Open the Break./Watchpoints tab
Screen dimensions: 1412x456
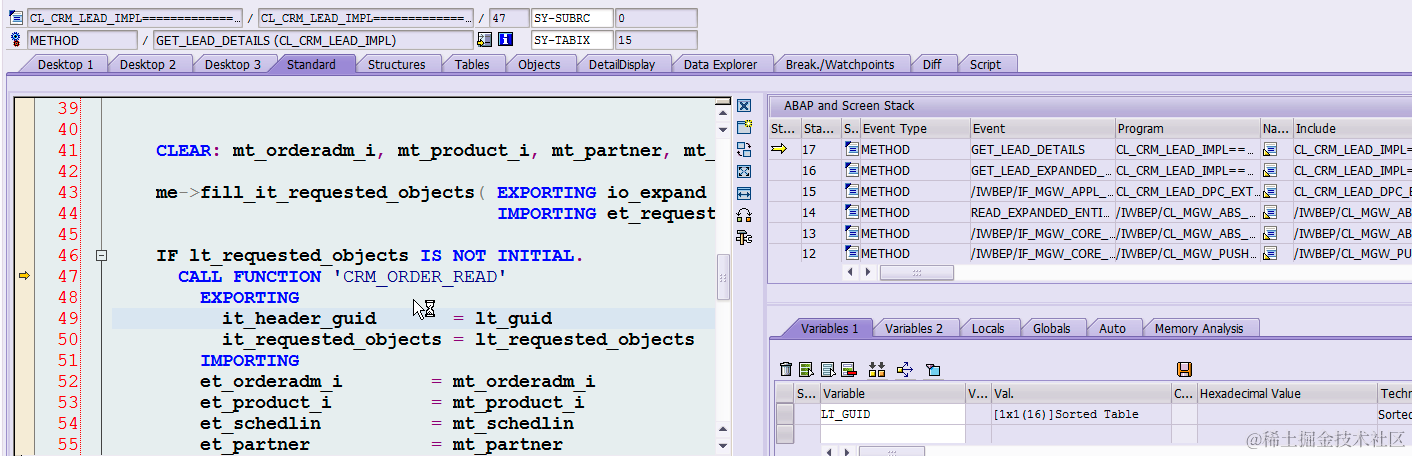pos(839,64)
